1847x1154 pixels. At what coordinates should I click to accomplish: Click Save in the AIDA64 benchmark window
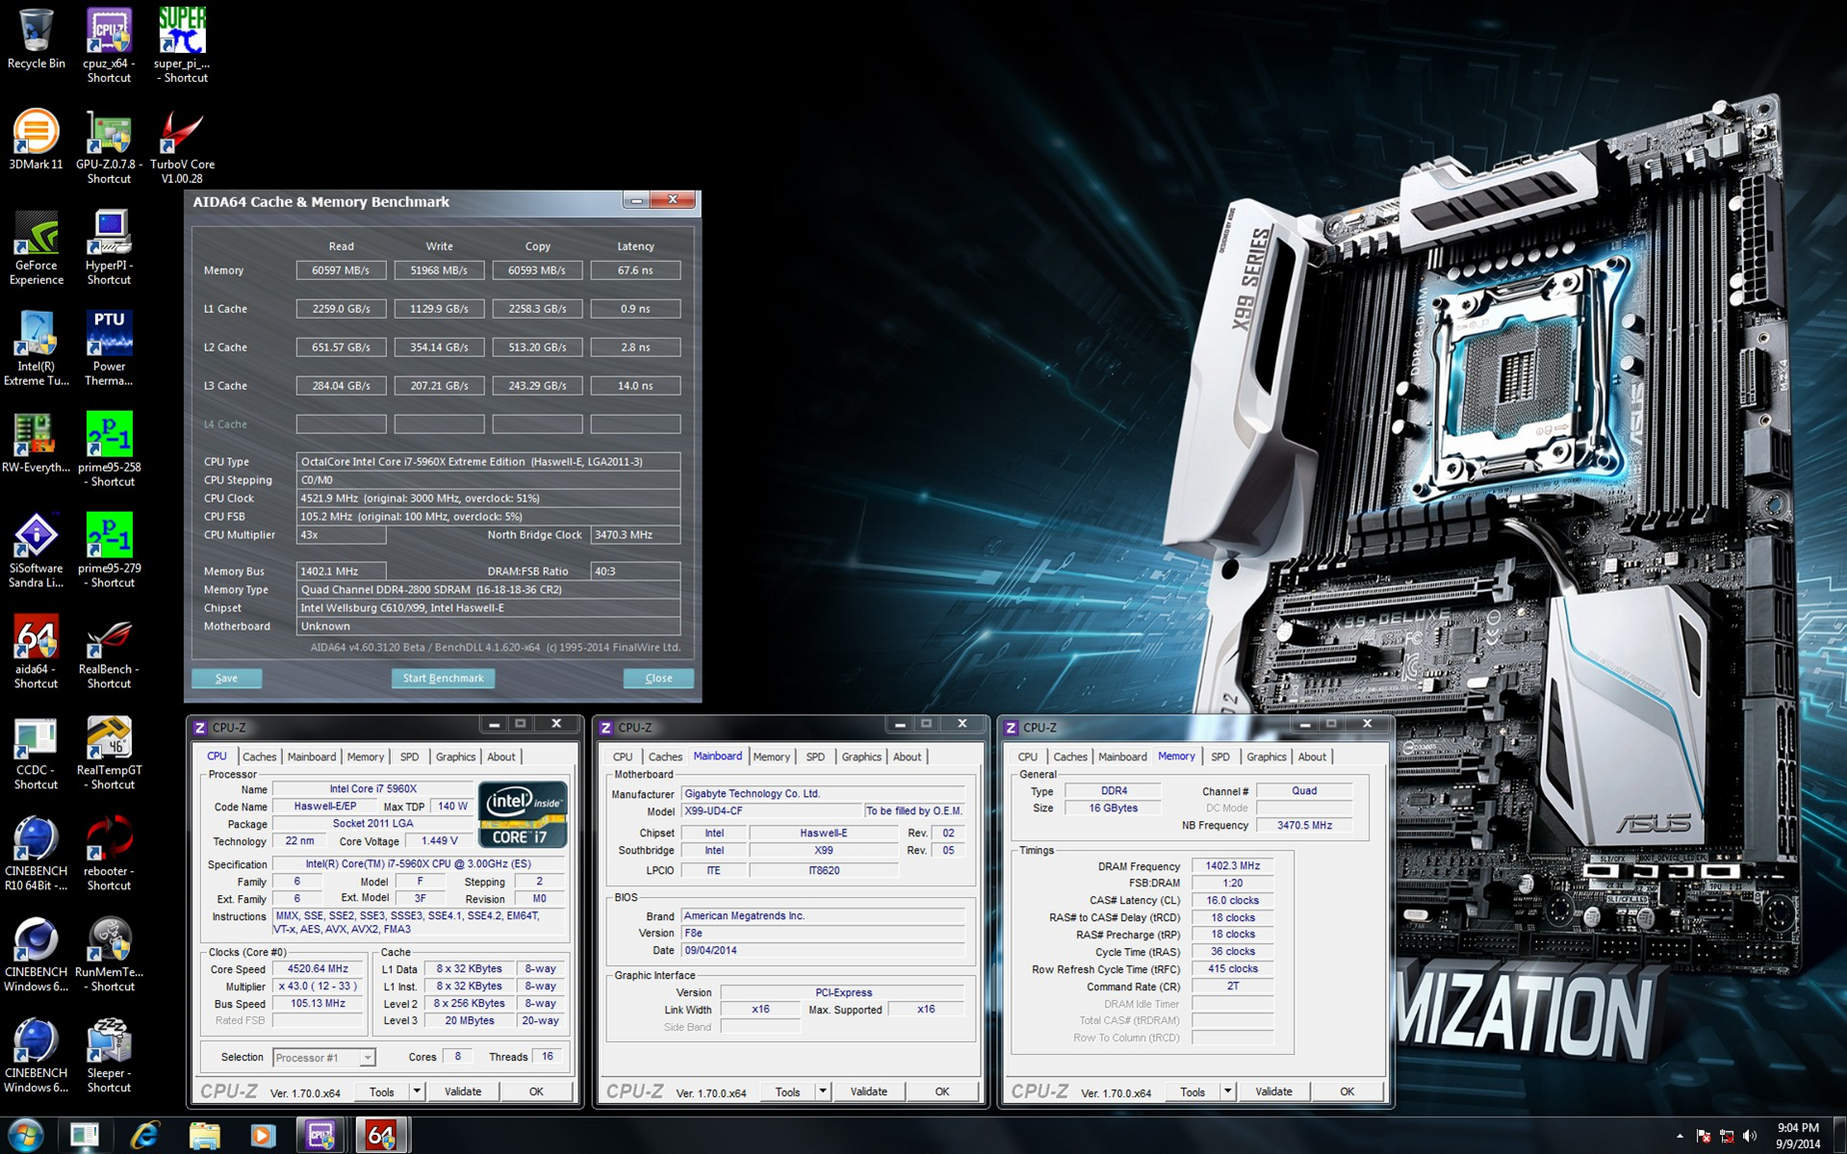pos(227,678)
